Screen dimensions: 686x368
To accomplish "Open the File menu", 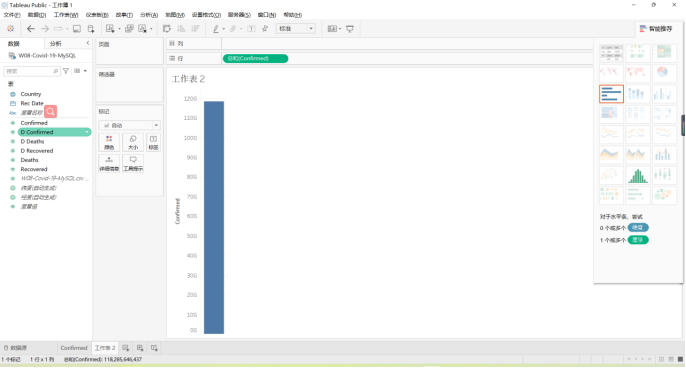I will (12, 15).
